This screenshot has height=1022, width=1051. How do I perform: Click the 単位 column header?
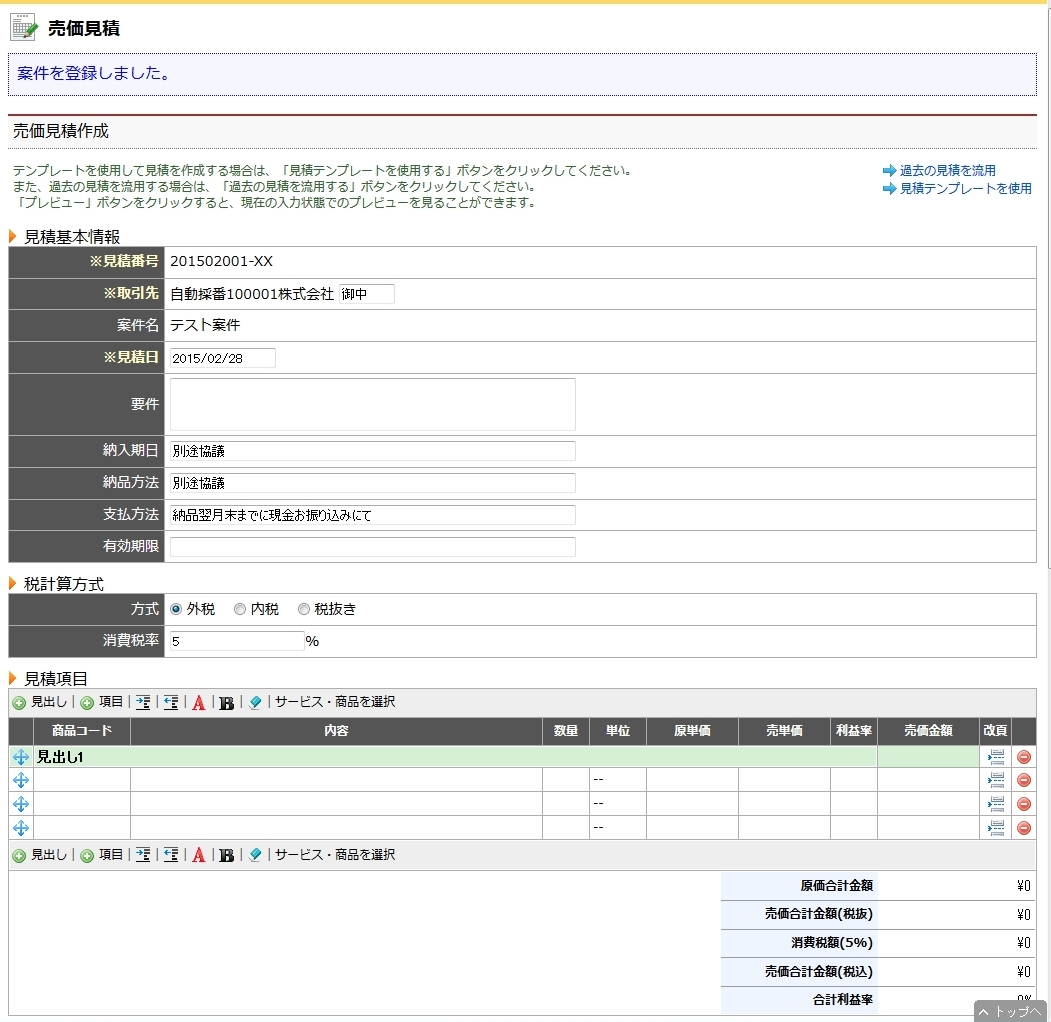[618, 731]
